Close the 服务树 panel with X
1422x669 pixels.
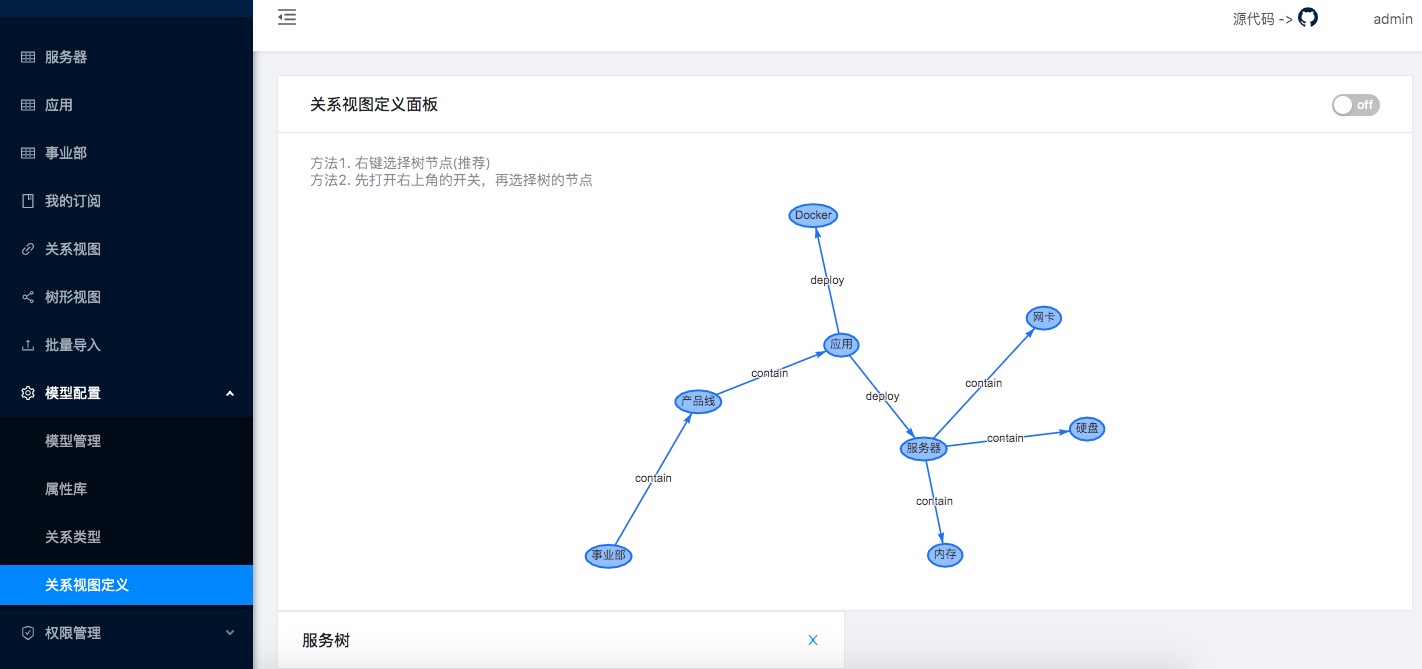pos(813,640)
